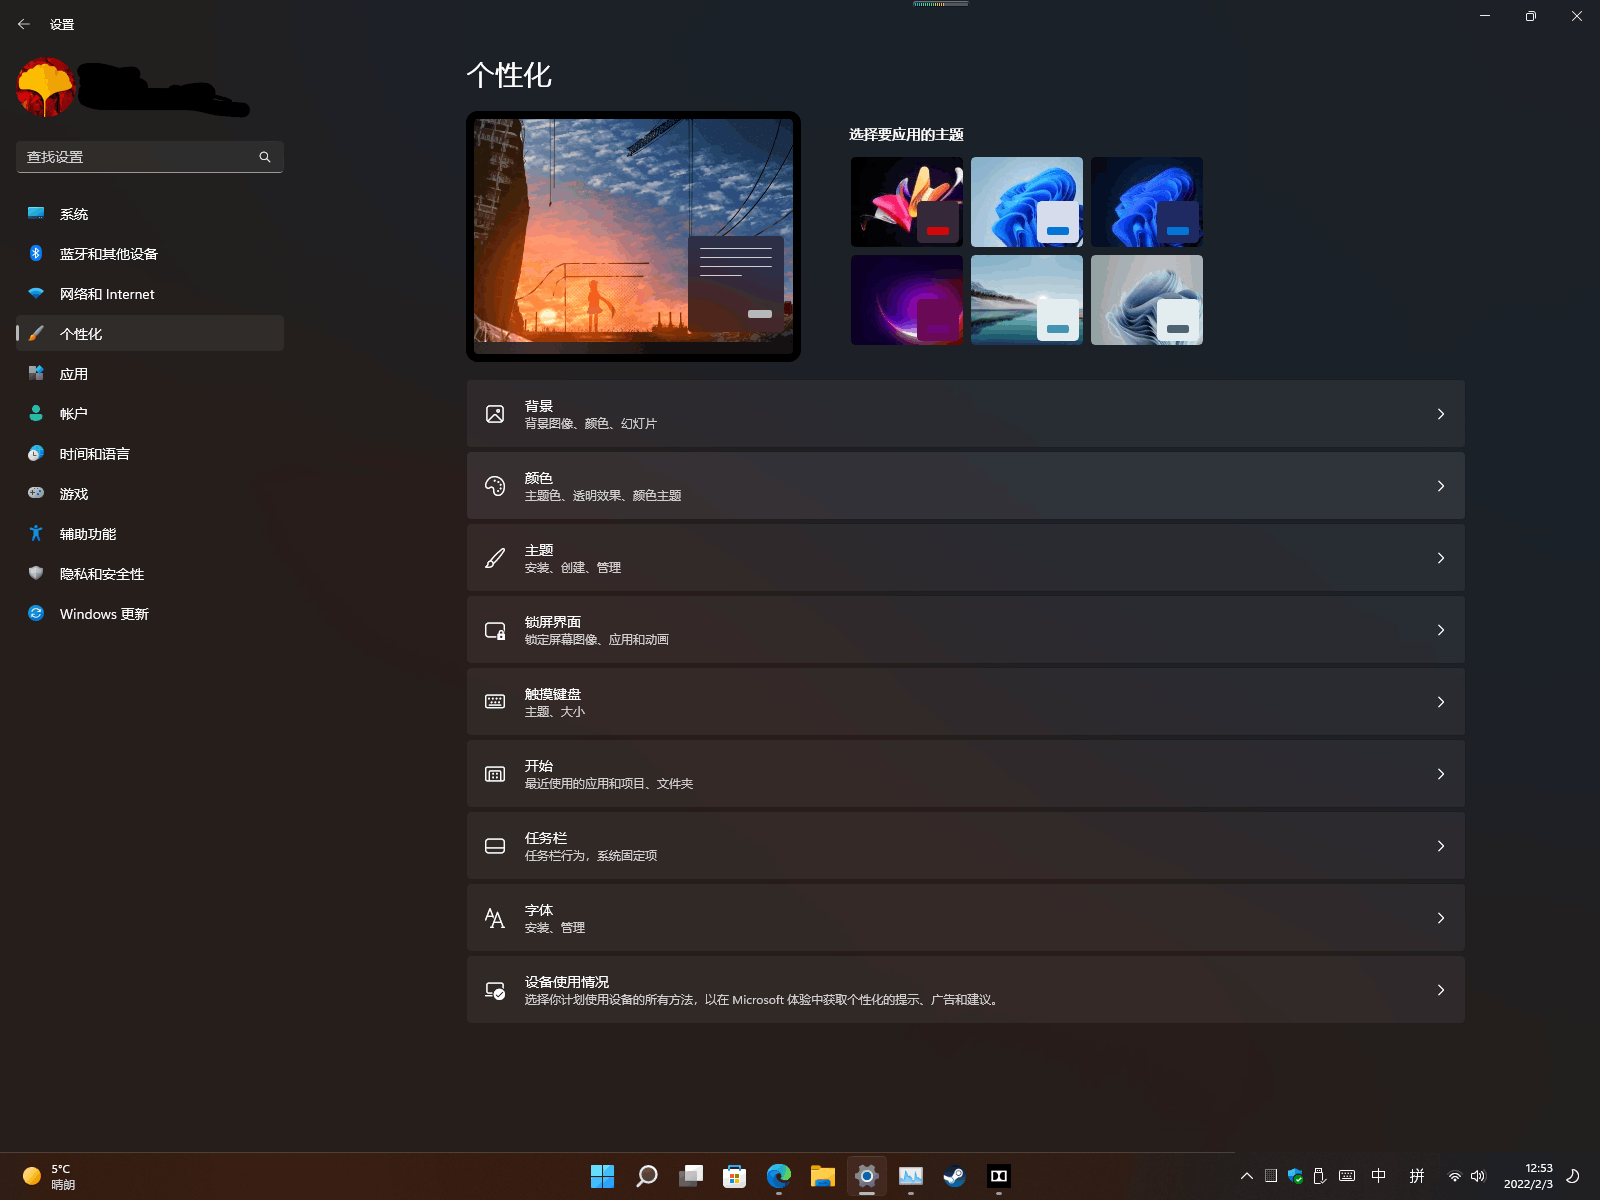Click the Bluetooth icon in the settings sidebar
Screen dimensions: 1600x1200
[36, 253]
